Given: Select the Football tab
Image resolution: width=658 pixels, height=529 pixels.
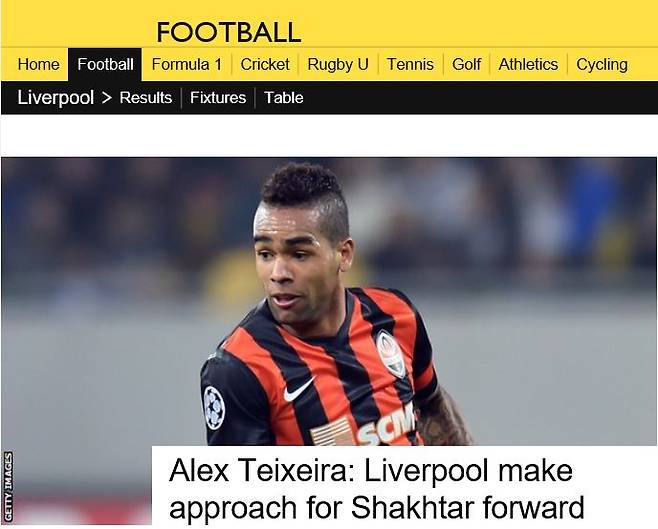Looking at the screenshot, I should pos(105,65).
